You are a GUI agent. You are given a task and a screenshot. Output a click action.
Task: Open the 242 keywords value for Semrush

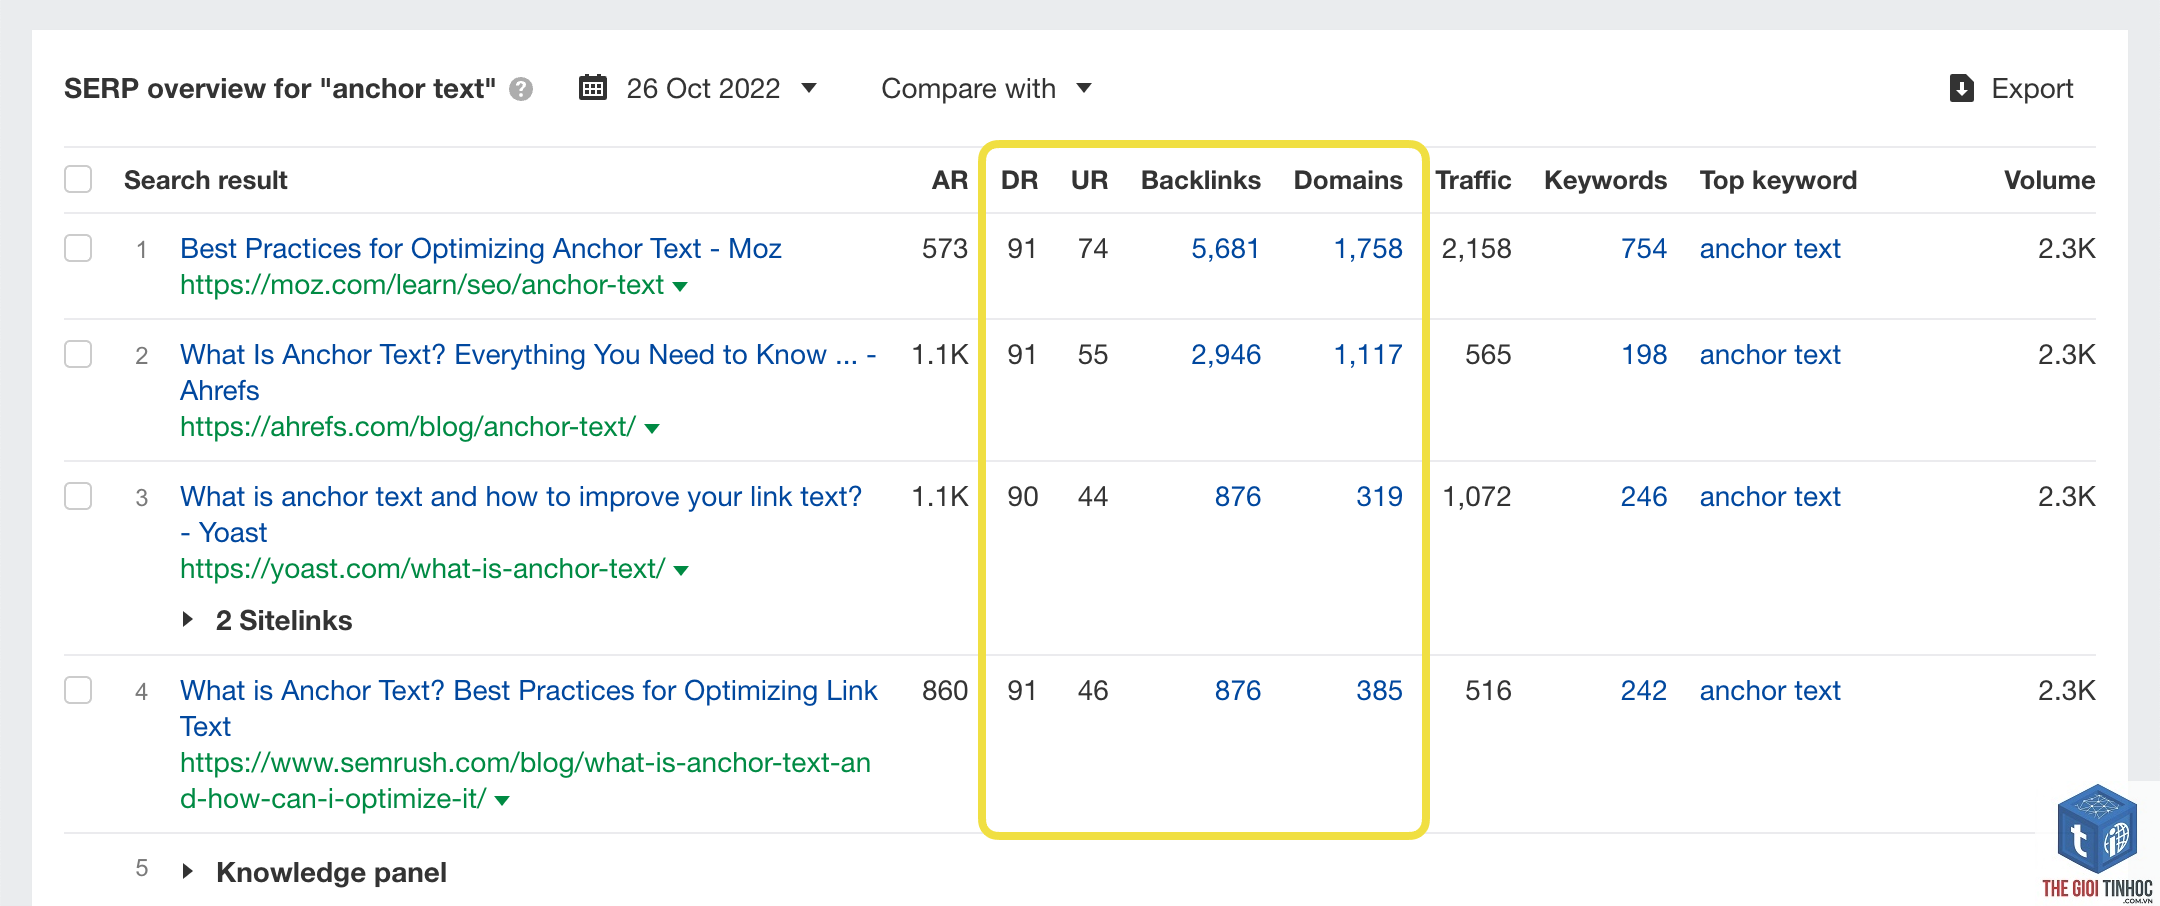[1644, 690]
